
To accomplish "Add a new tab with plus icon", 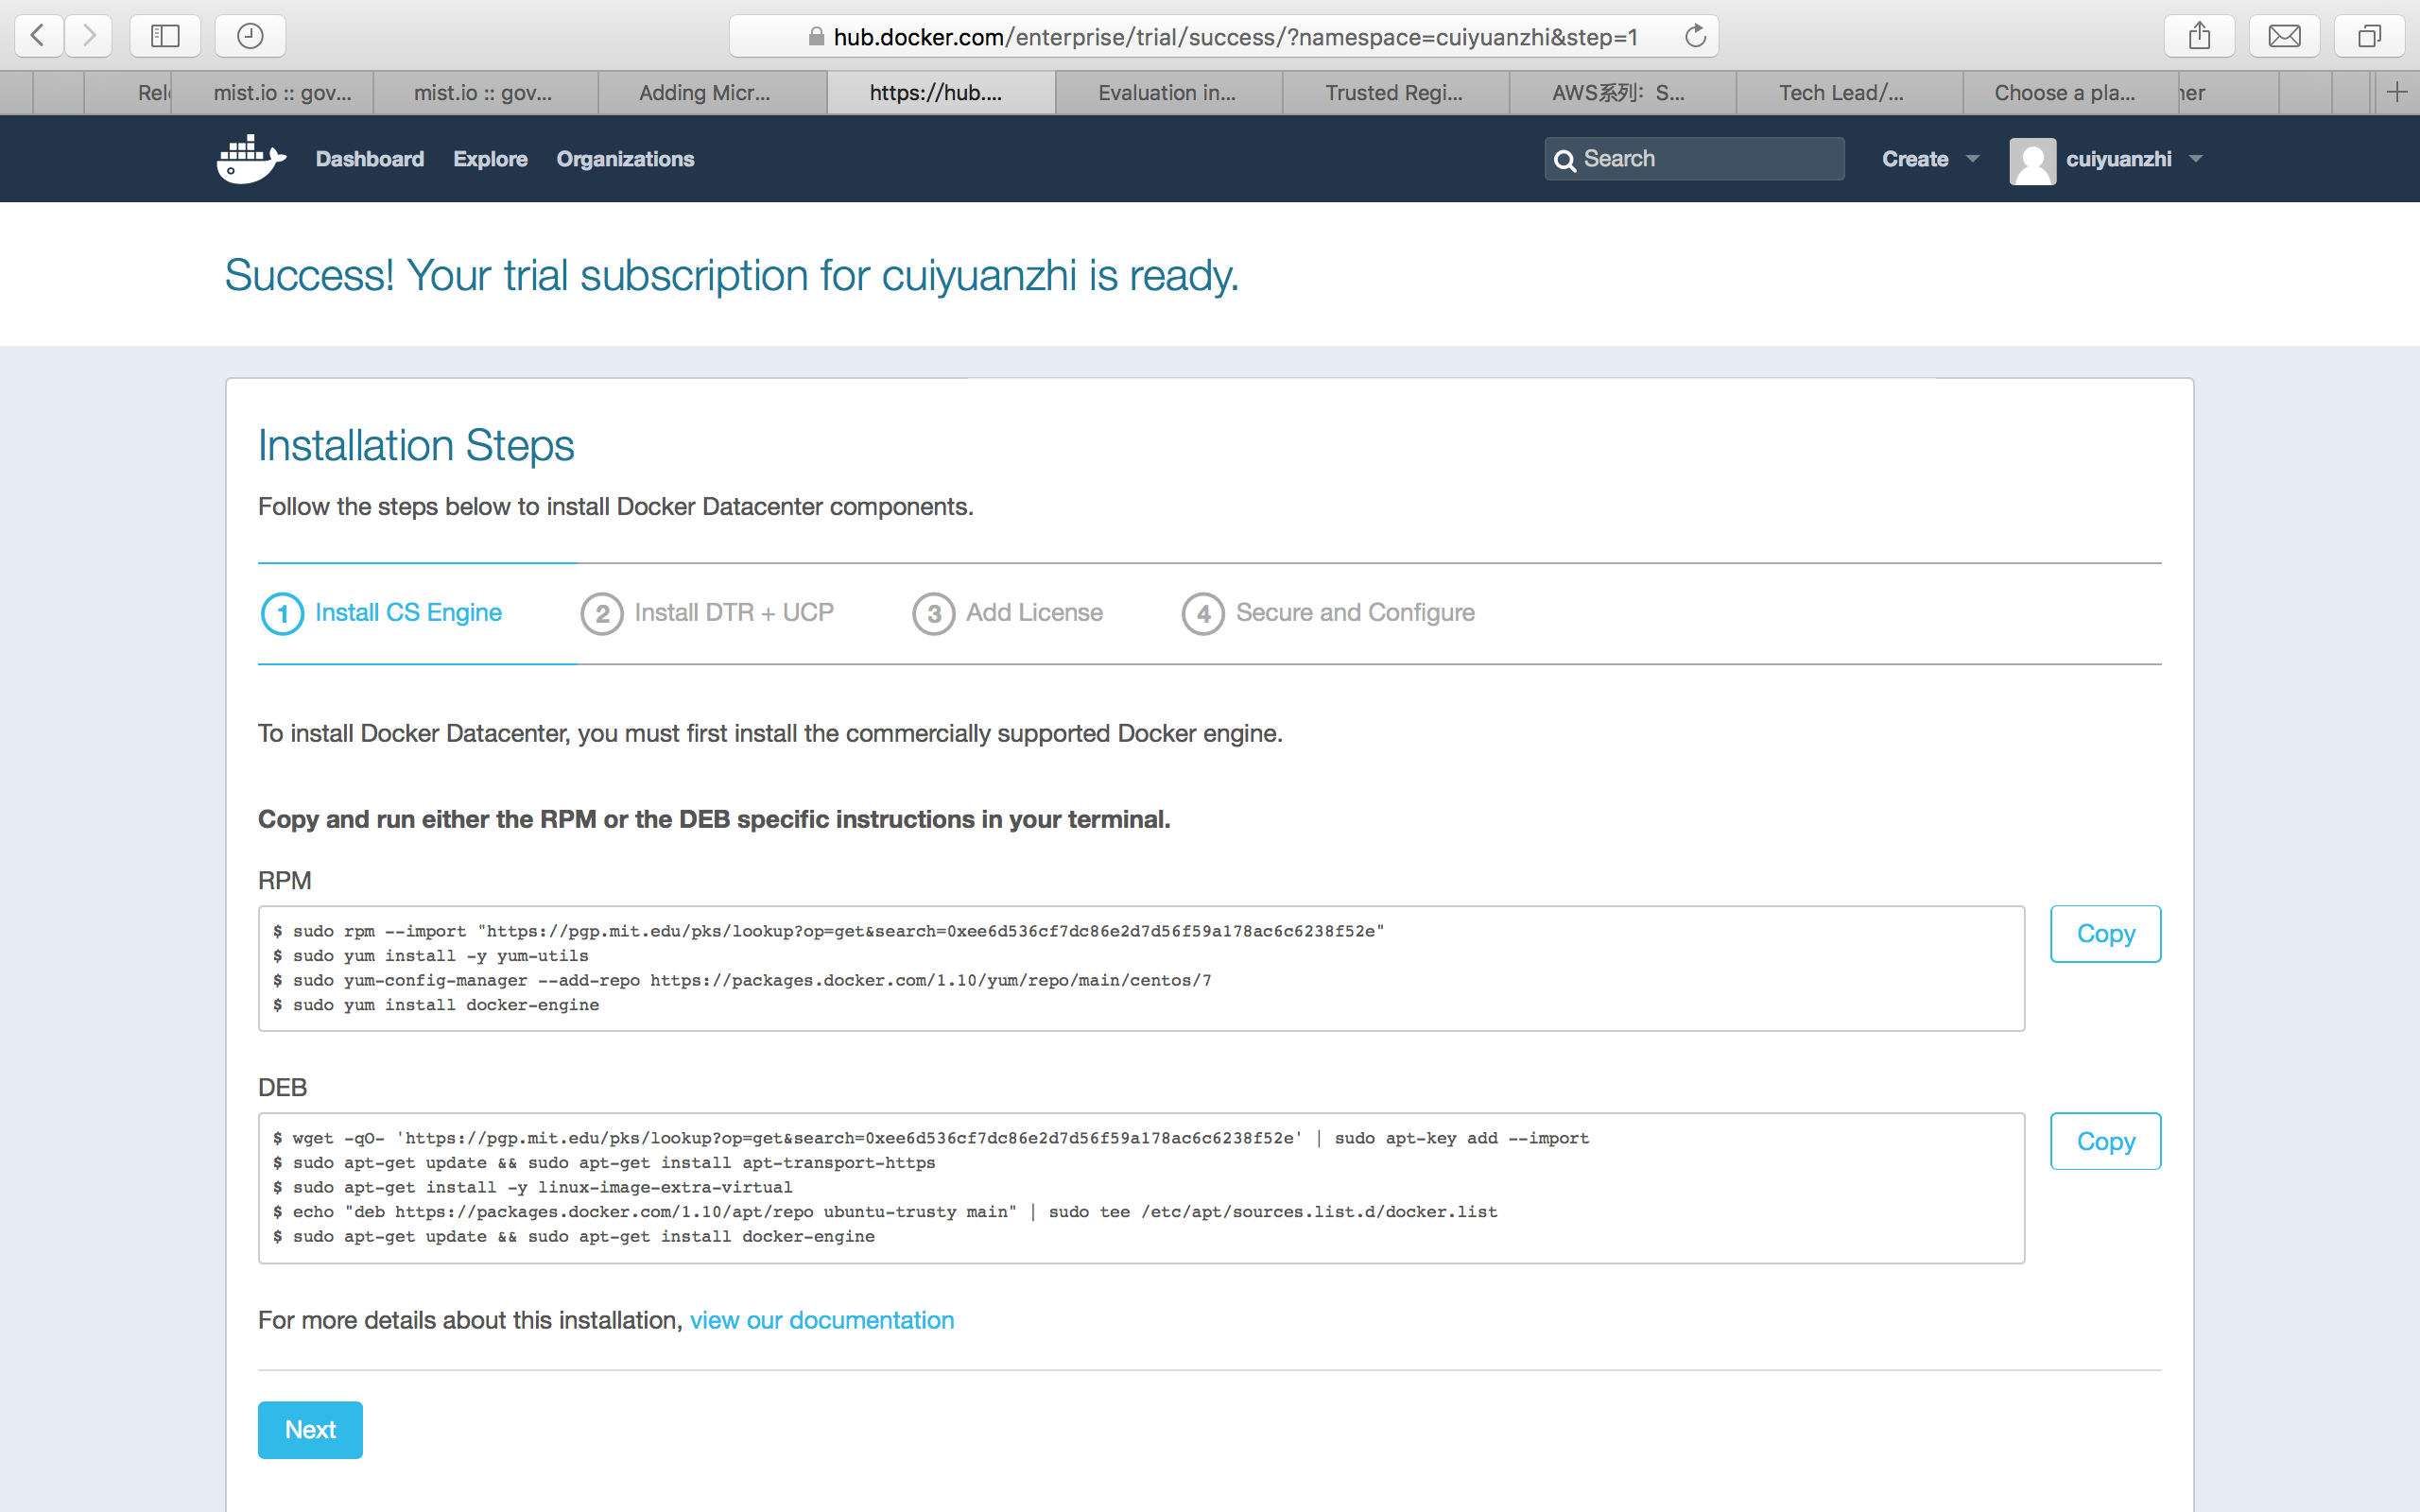I will click(x=2397, y=93).
